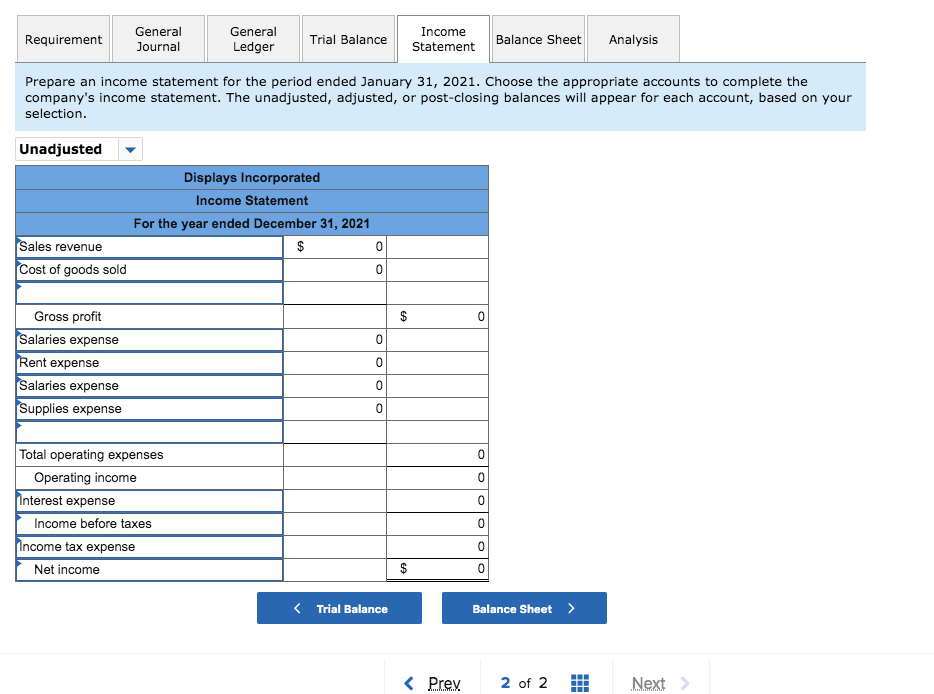
Task: Click the Sales revenue amount cell
Action: (335, 247)
